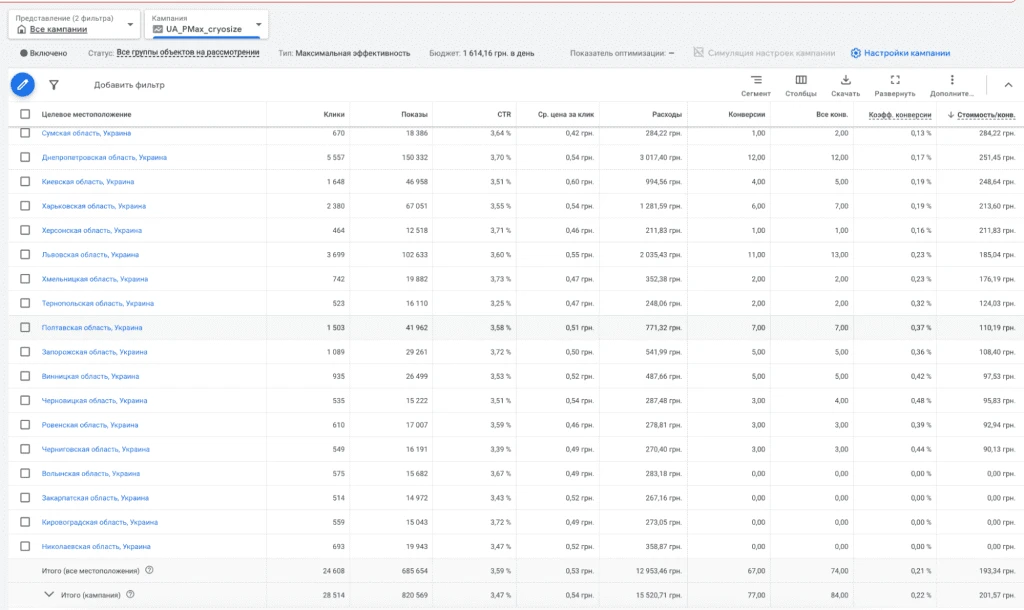The image size is (1024, 610).
Task: Check the Киевская область row checkbox
Action: (x=25, y=182)
